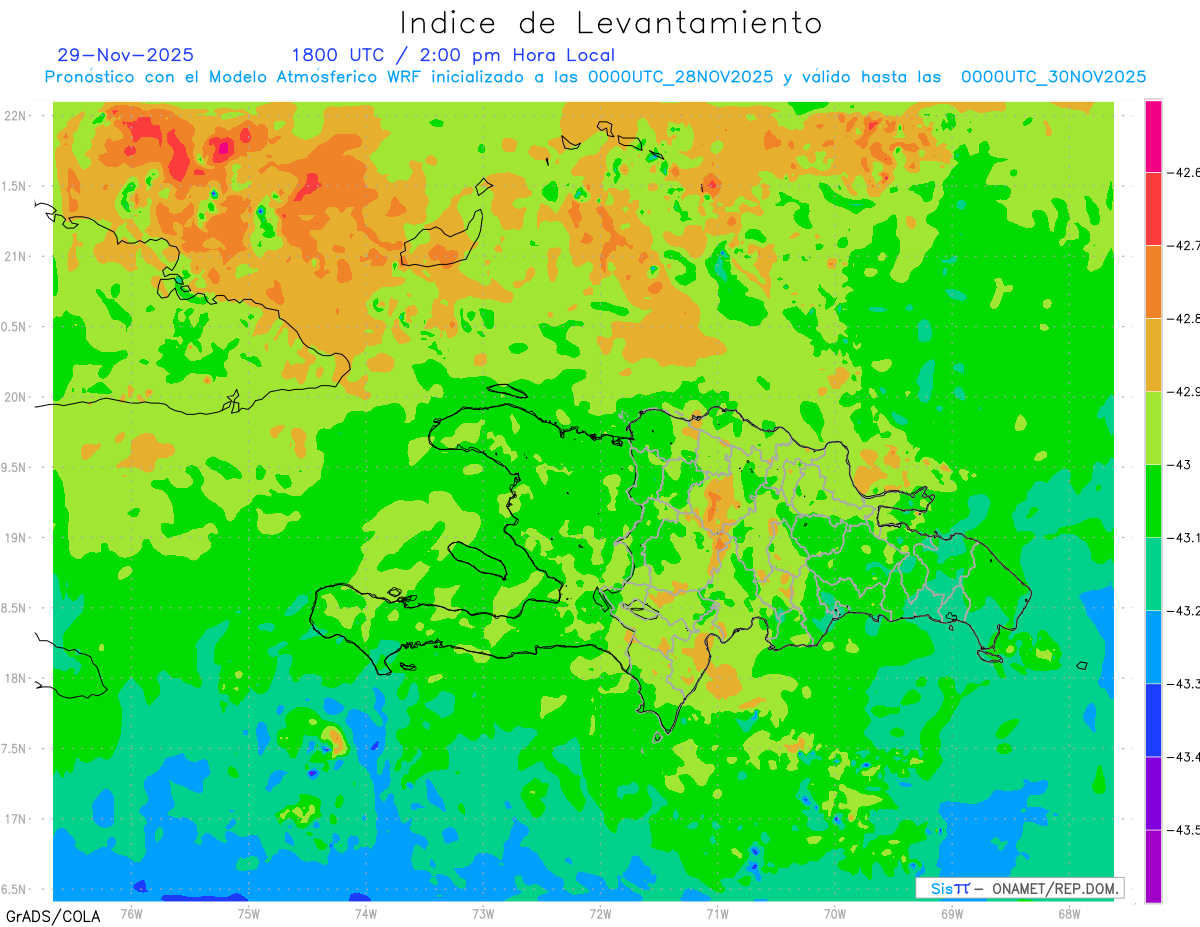Select the "20N" latitude label

pyautogui.click(x=16, y=397)
